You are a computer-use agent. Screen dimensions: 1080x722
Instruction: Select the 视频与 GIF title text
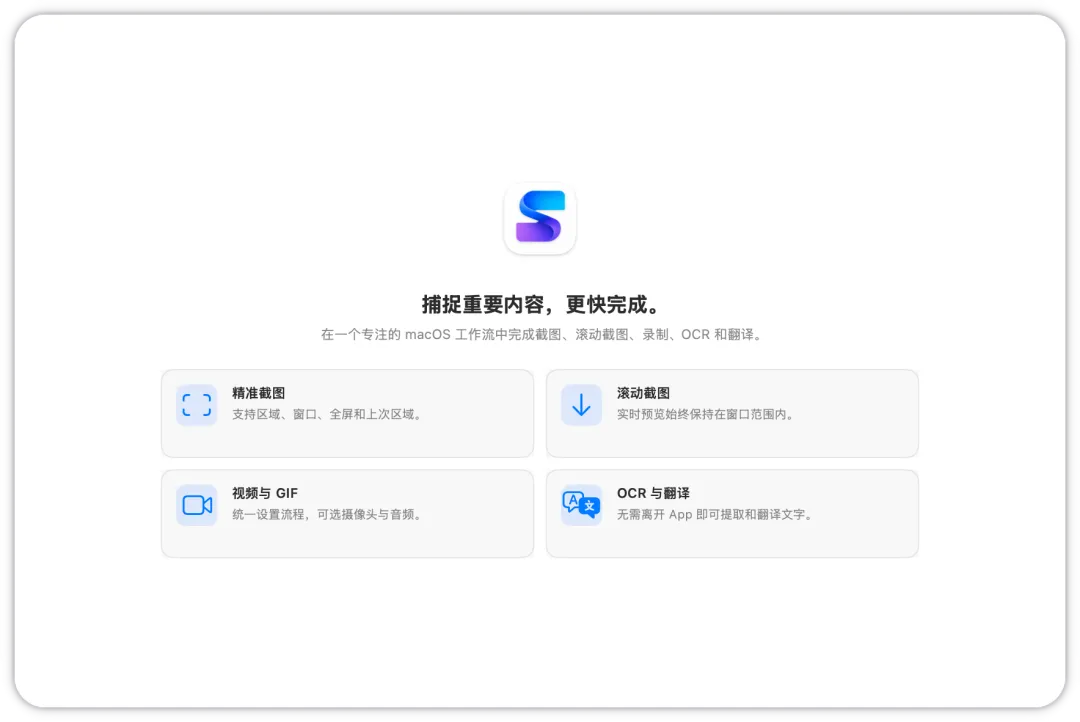click(264, 493)
